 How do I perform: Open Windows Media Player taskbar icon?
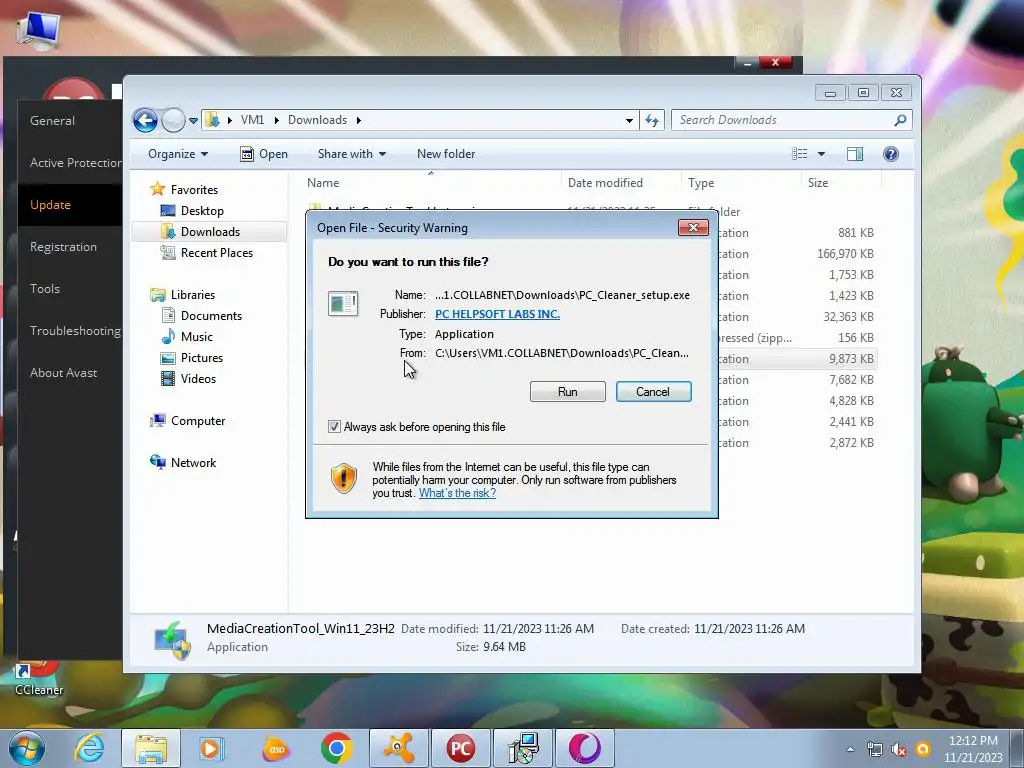point(210,748)
